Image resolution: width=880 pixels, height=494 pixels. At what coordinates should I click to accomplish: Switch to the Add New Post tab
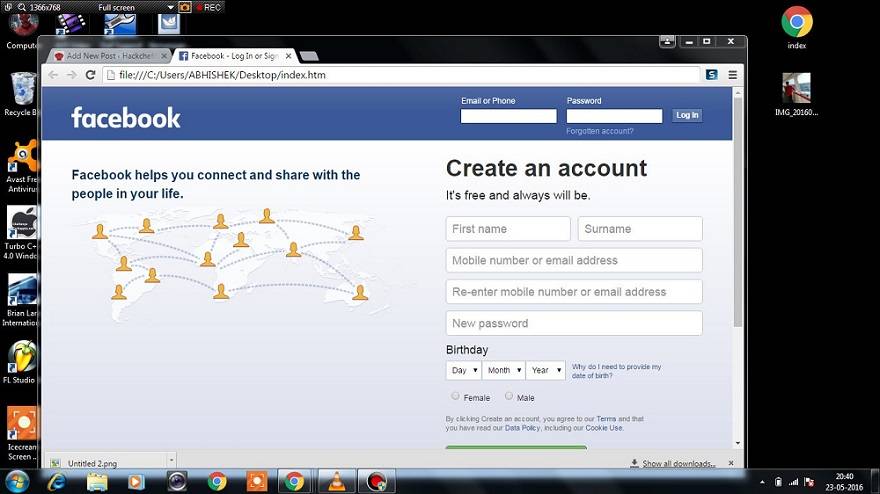click(108, 56)
